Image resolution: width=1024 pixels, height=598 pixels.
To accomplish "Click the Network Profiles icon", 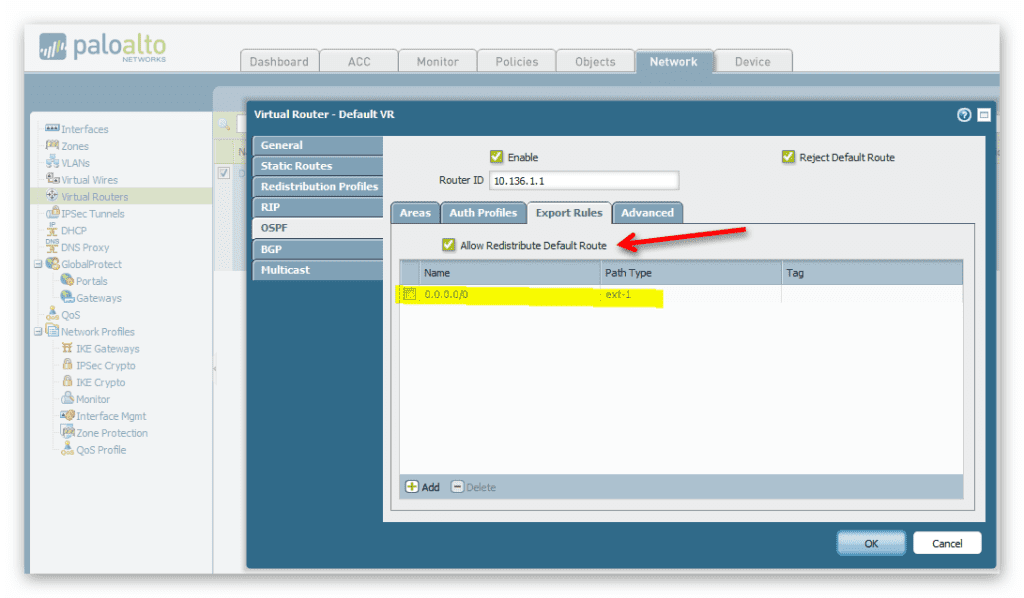I will [52, 331].
